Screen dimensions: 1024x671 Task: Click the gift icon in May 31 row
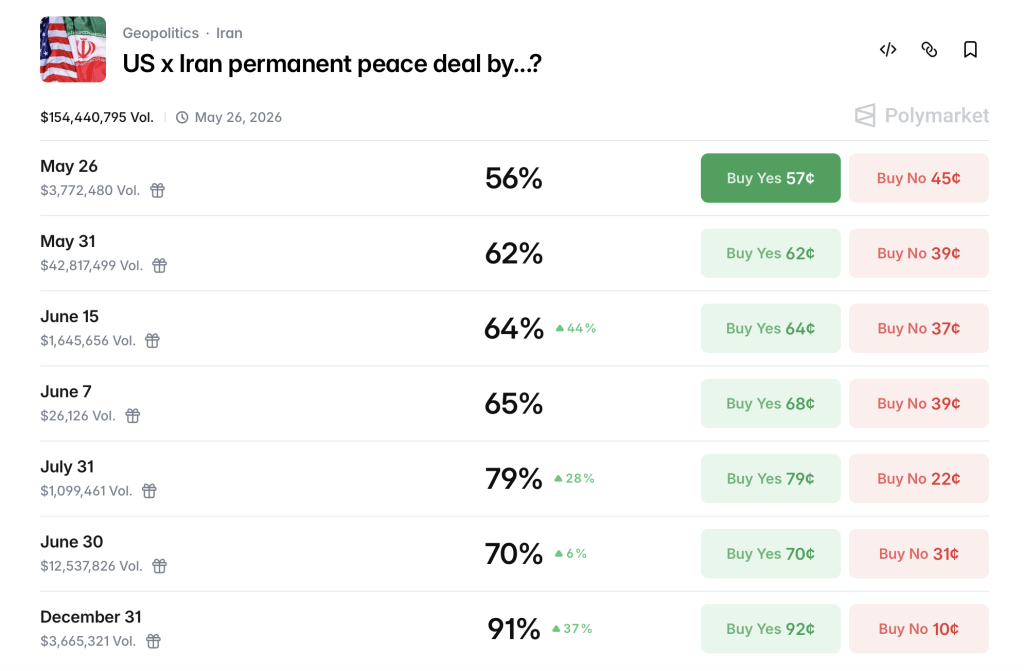pyautogui.click(x=159, y=265)
